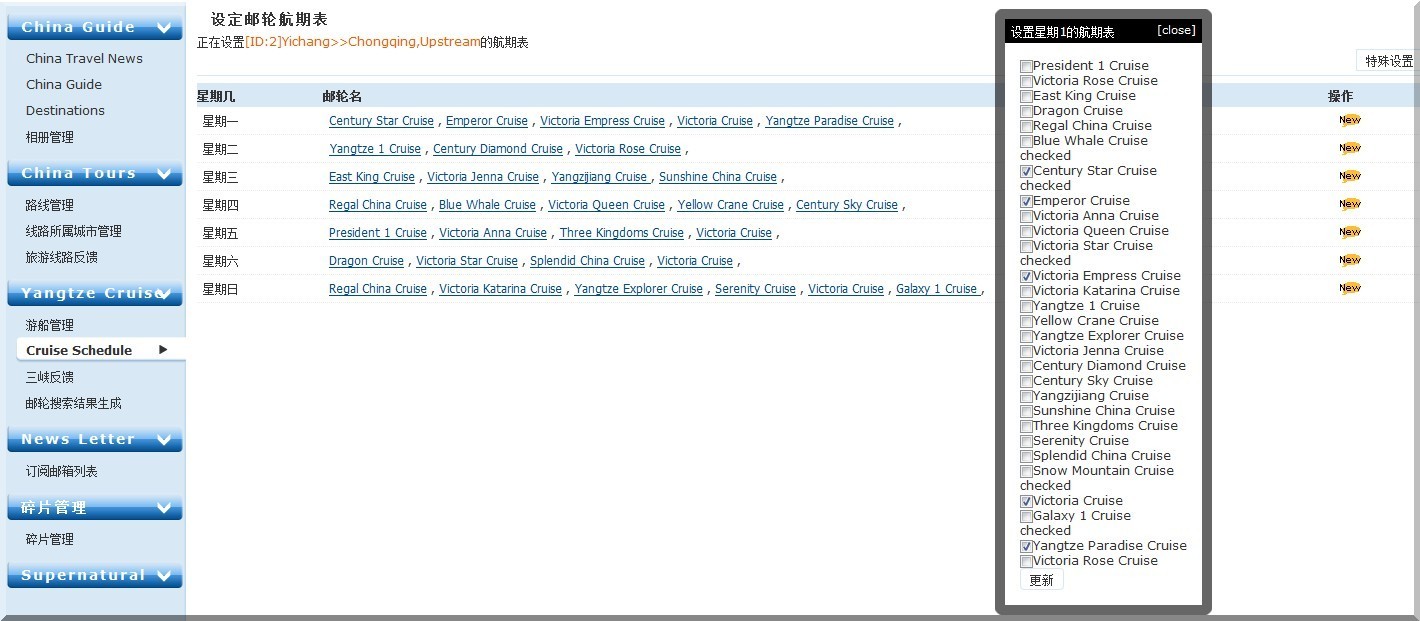Click the New icon in the 星期一 row
This screenshot has width=1420, height=621.
coord(1349,120)
